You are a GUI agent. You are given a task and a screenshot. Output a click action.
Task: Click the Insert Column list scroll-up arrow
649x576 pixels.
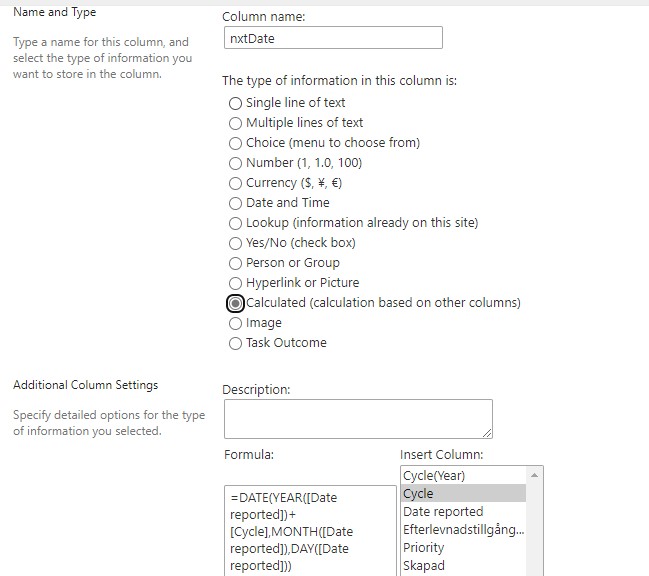[534, 475]
